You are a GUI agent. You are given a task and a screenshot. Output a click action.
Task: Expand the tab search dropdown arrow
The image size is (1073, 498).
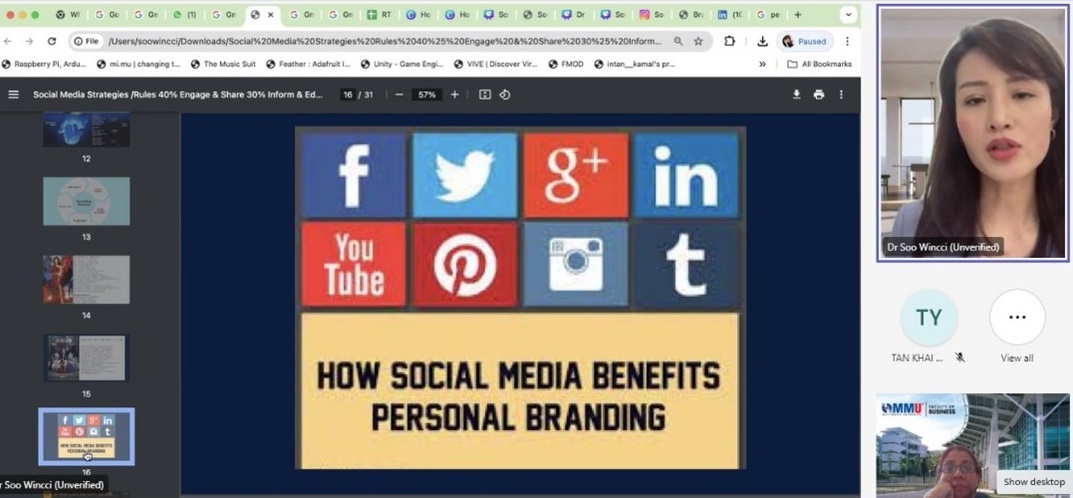pyautogui.click(x=848, y=14)
